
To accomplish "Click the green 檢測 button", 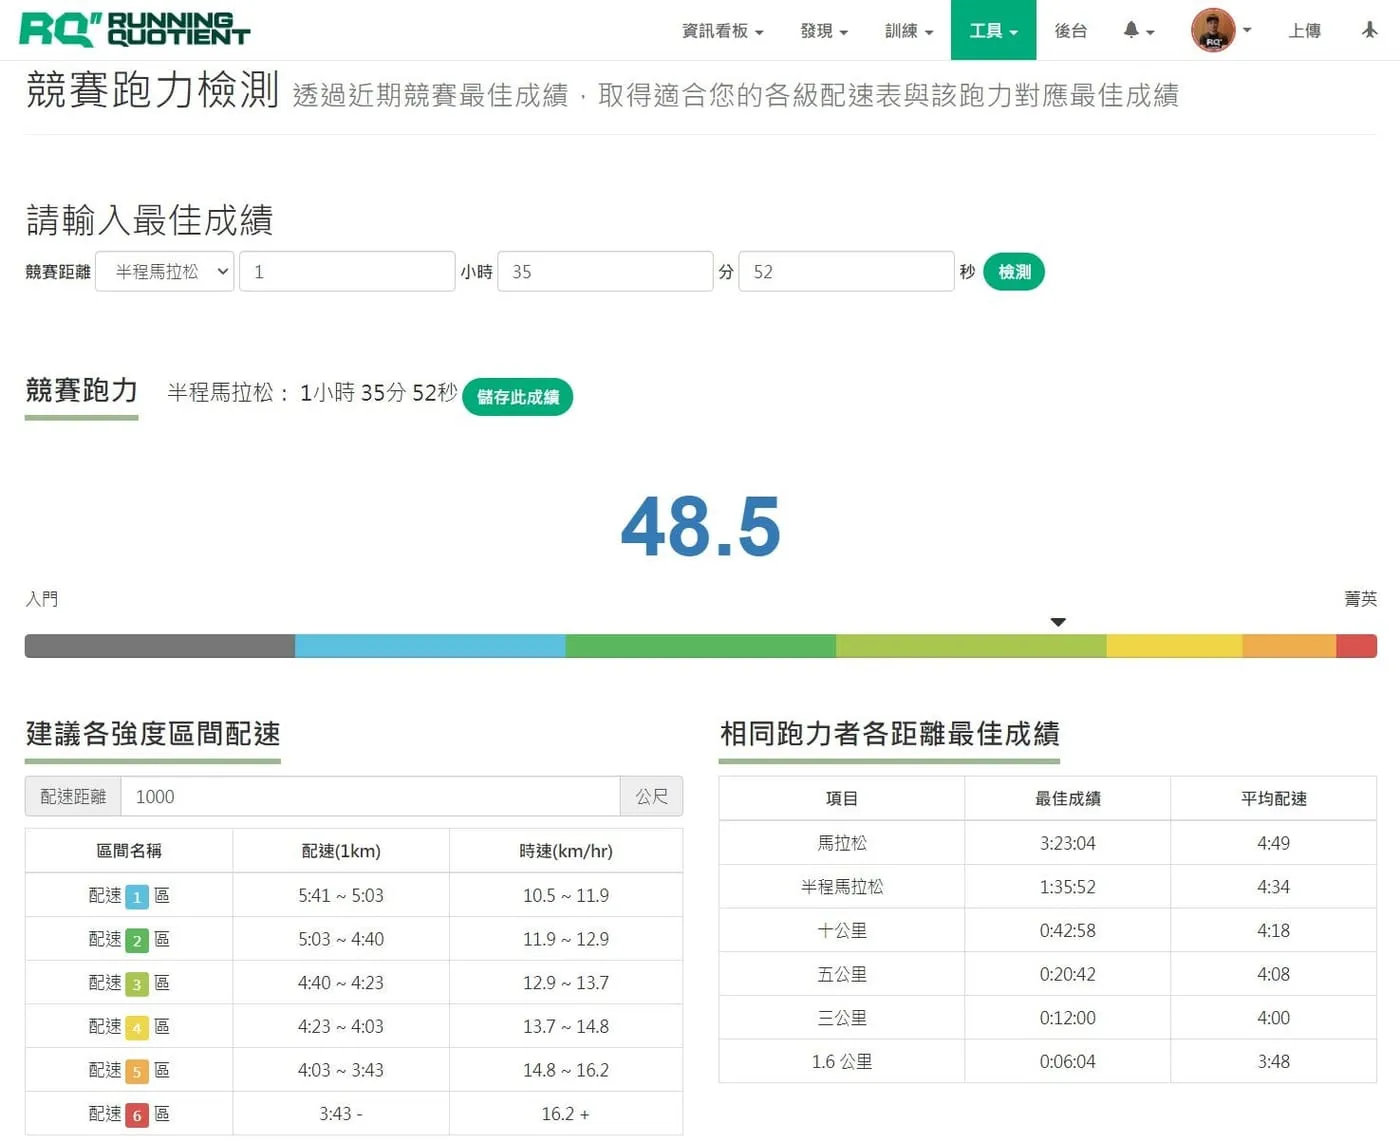I will point(1014,272).
